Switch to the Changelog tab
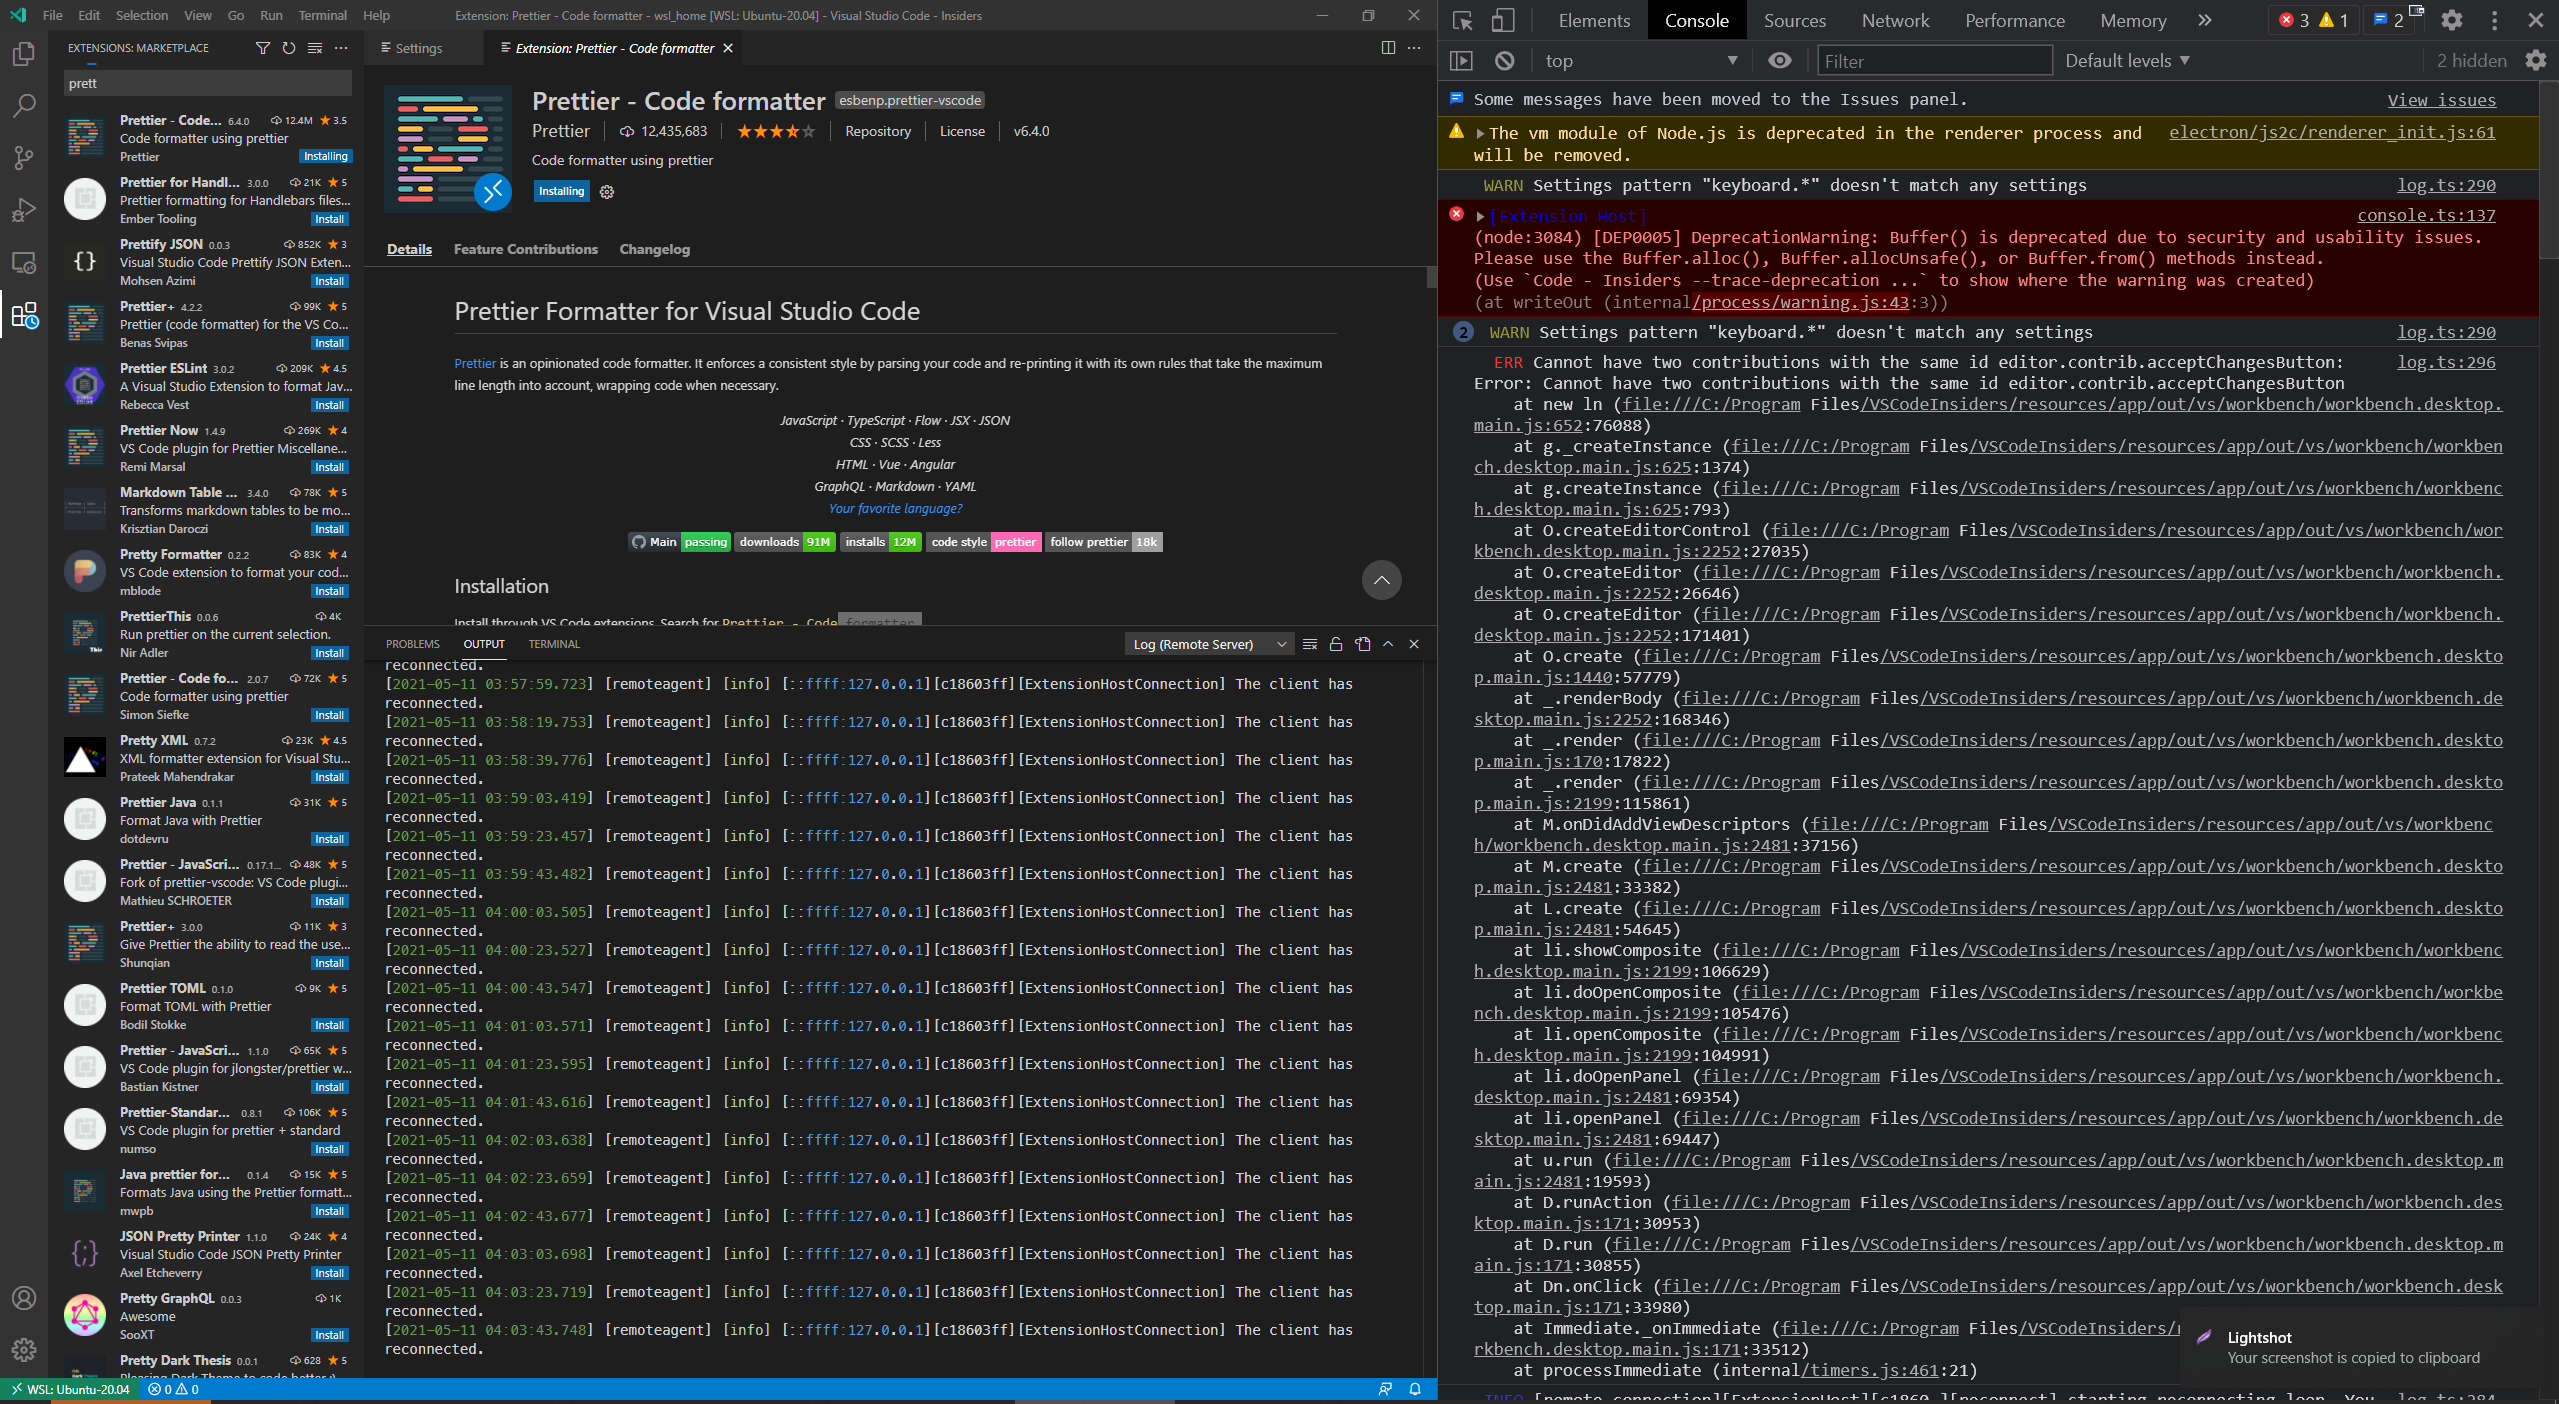 [654, 249]
